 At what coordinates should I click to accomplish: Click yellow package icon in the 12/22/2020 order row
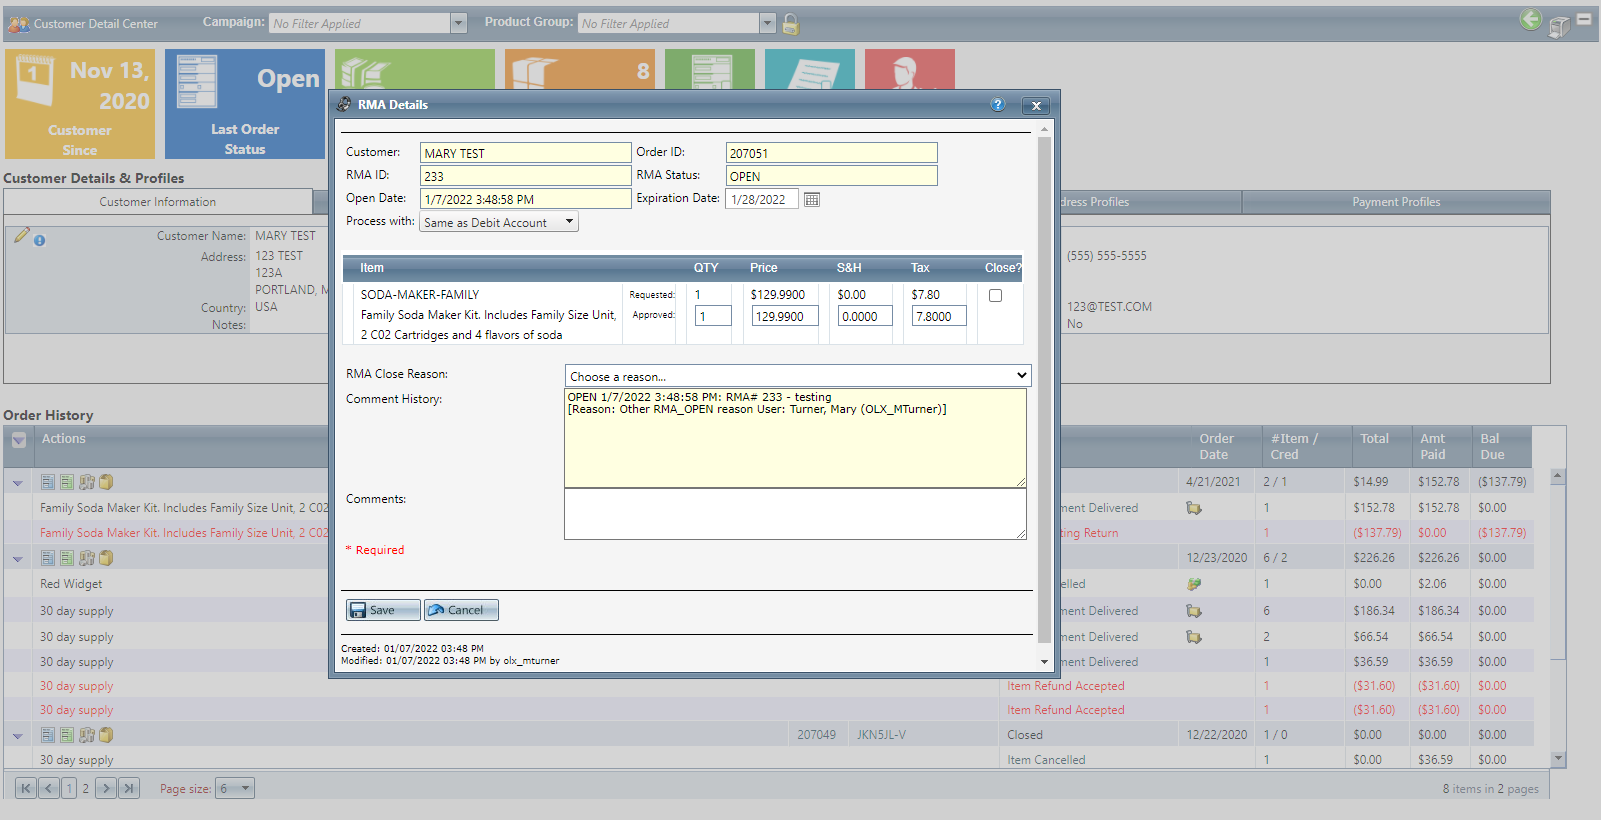pos(106,735)
